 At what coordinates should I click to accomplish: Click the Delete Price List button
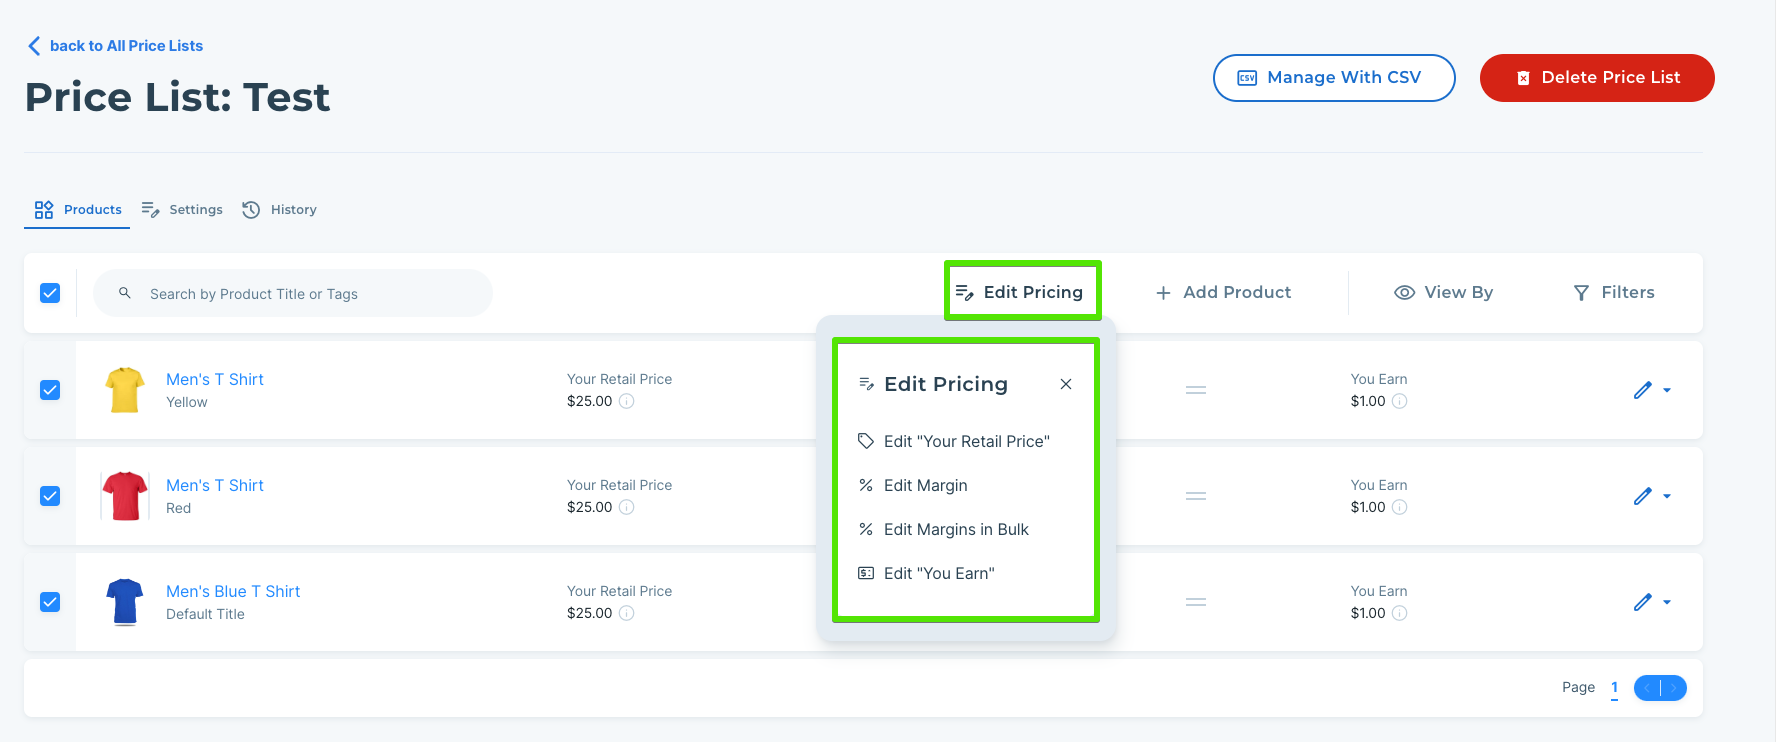click(1597, 78)
